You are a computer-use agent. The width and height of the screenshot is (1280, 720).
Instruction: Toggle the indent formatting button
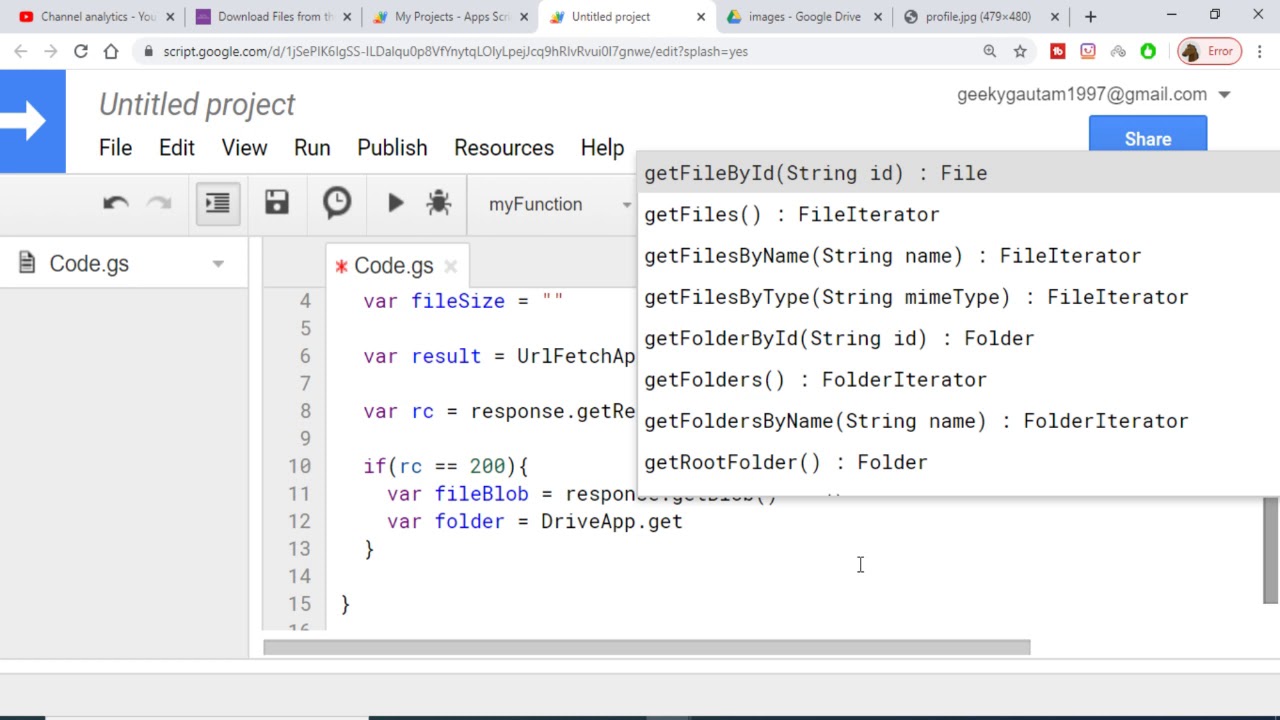217,204
